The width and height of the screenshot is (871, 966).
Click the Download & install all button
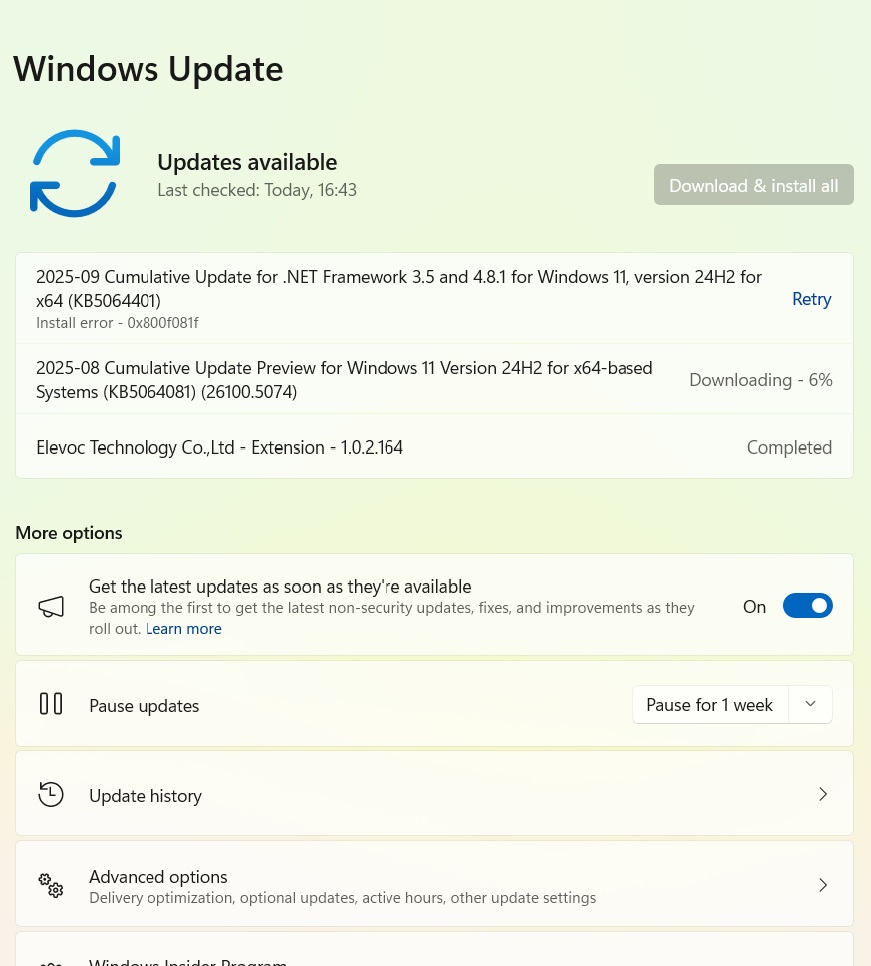(x=753, y=184)
